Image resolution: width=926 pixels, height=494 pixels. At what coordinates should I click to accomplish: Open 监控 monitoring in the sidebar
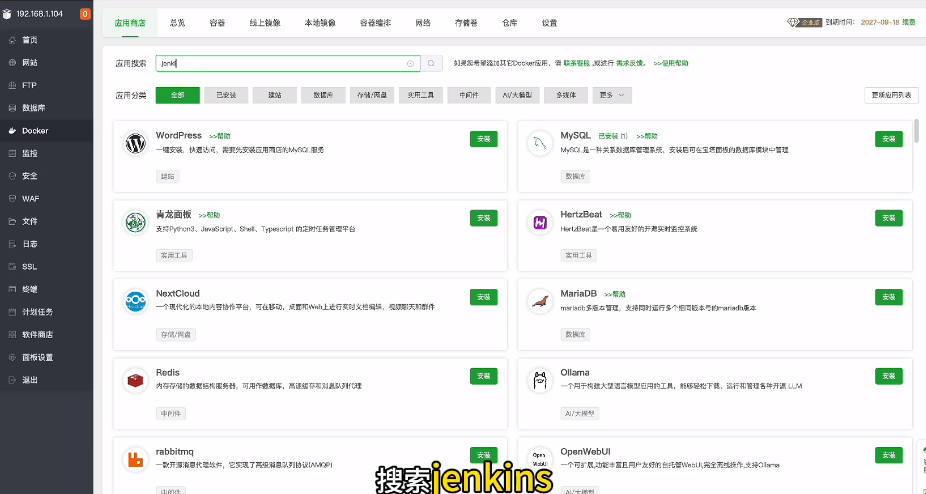point(46,153)
